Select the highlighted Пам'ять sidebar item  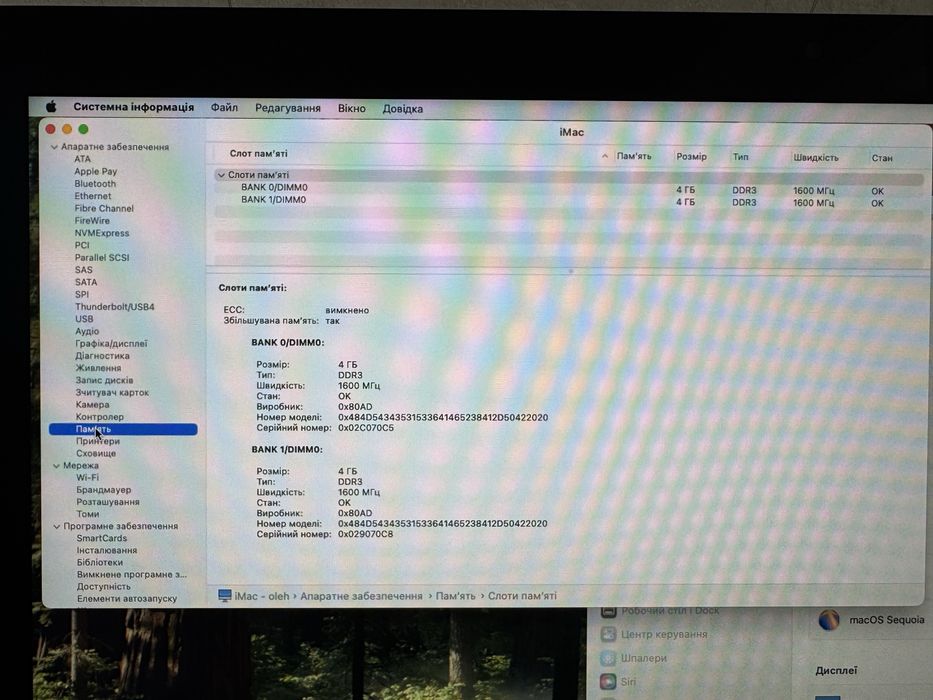[123, 429]
